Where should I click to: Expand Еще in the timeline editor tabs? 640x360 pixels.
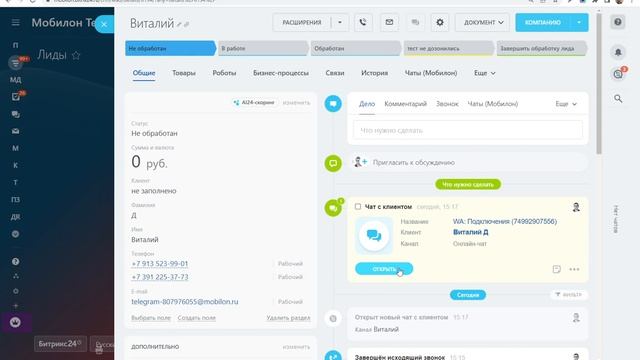pos(566,104)
